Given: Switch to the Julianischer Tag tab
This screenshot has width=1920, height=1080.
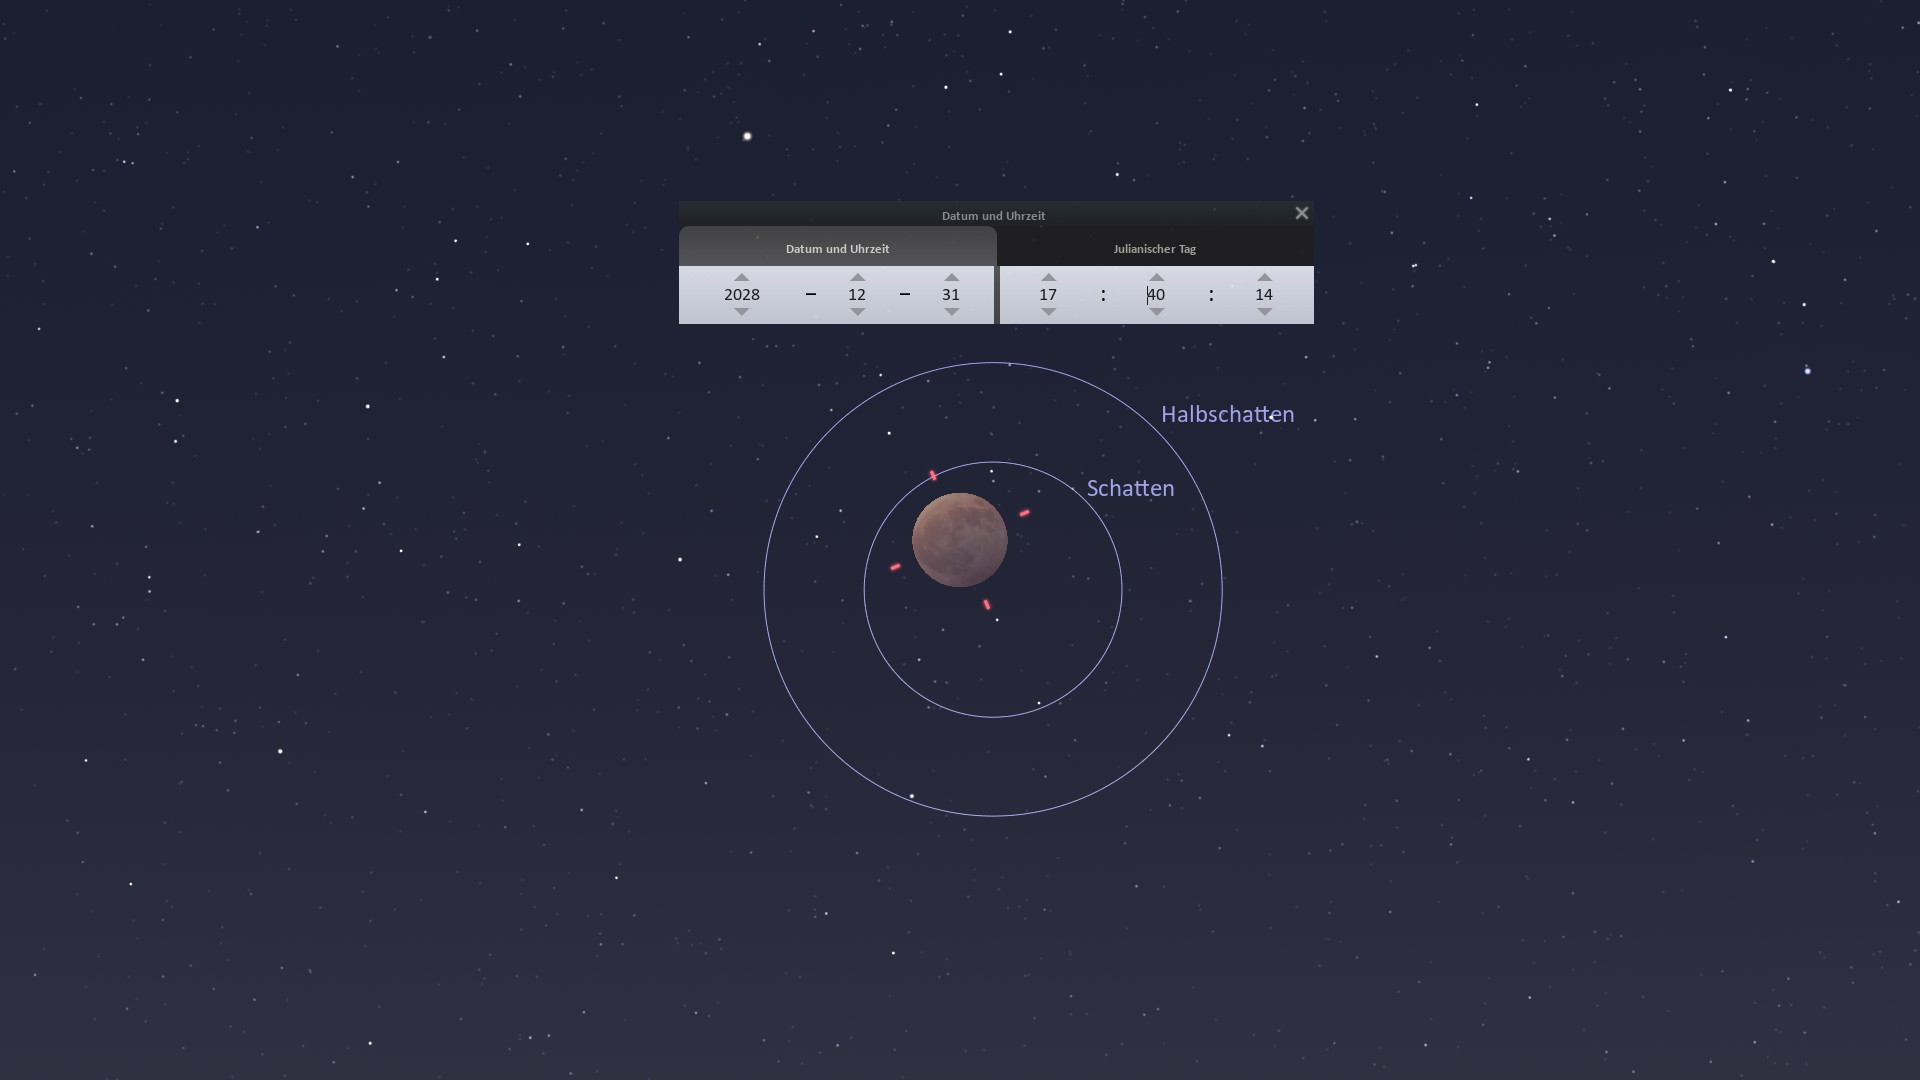Looking at the screenshot, I should point(1154,249).
